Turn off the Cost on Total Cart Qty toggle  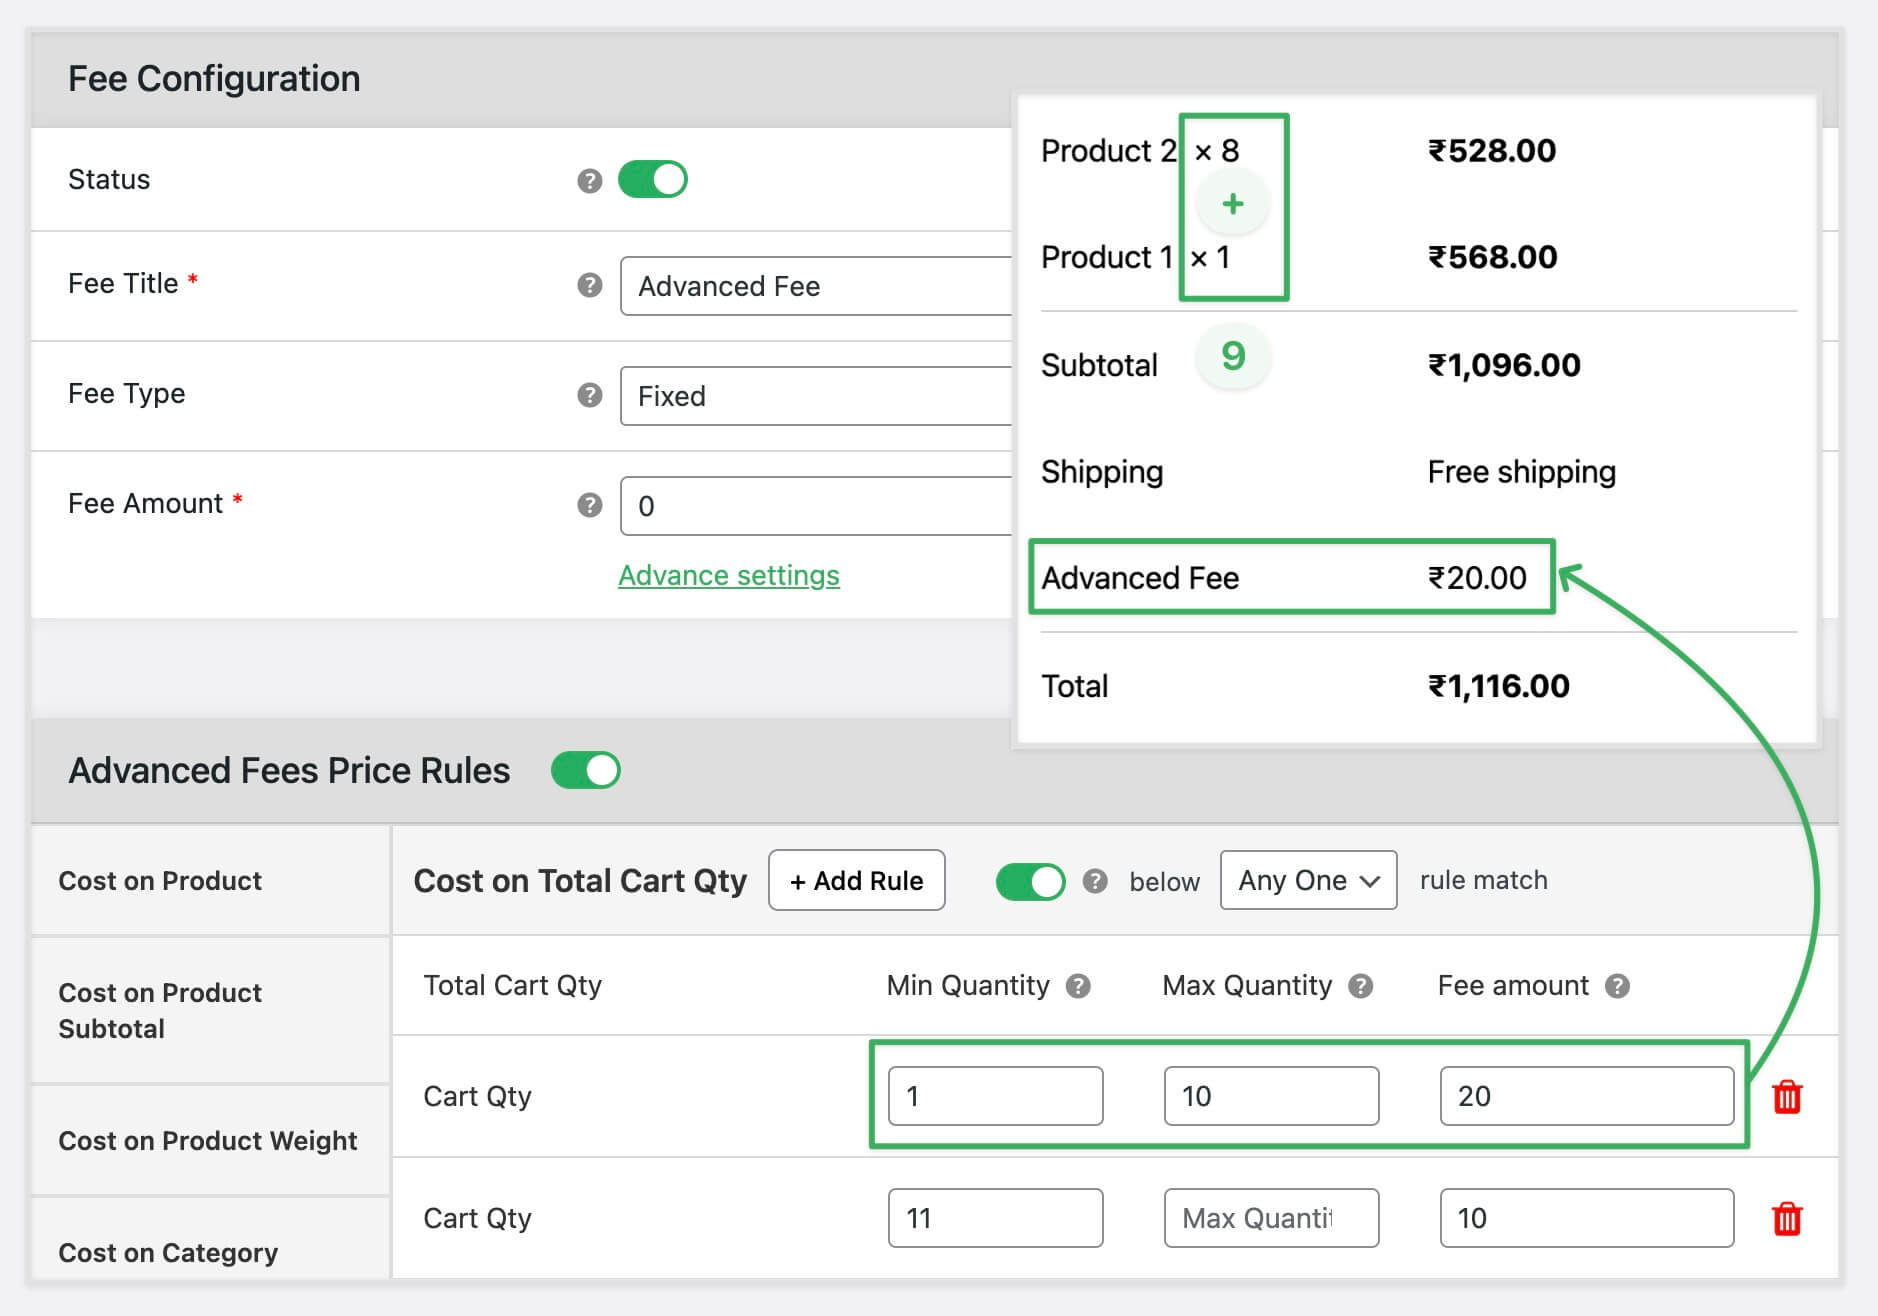tap(1030, 880)
